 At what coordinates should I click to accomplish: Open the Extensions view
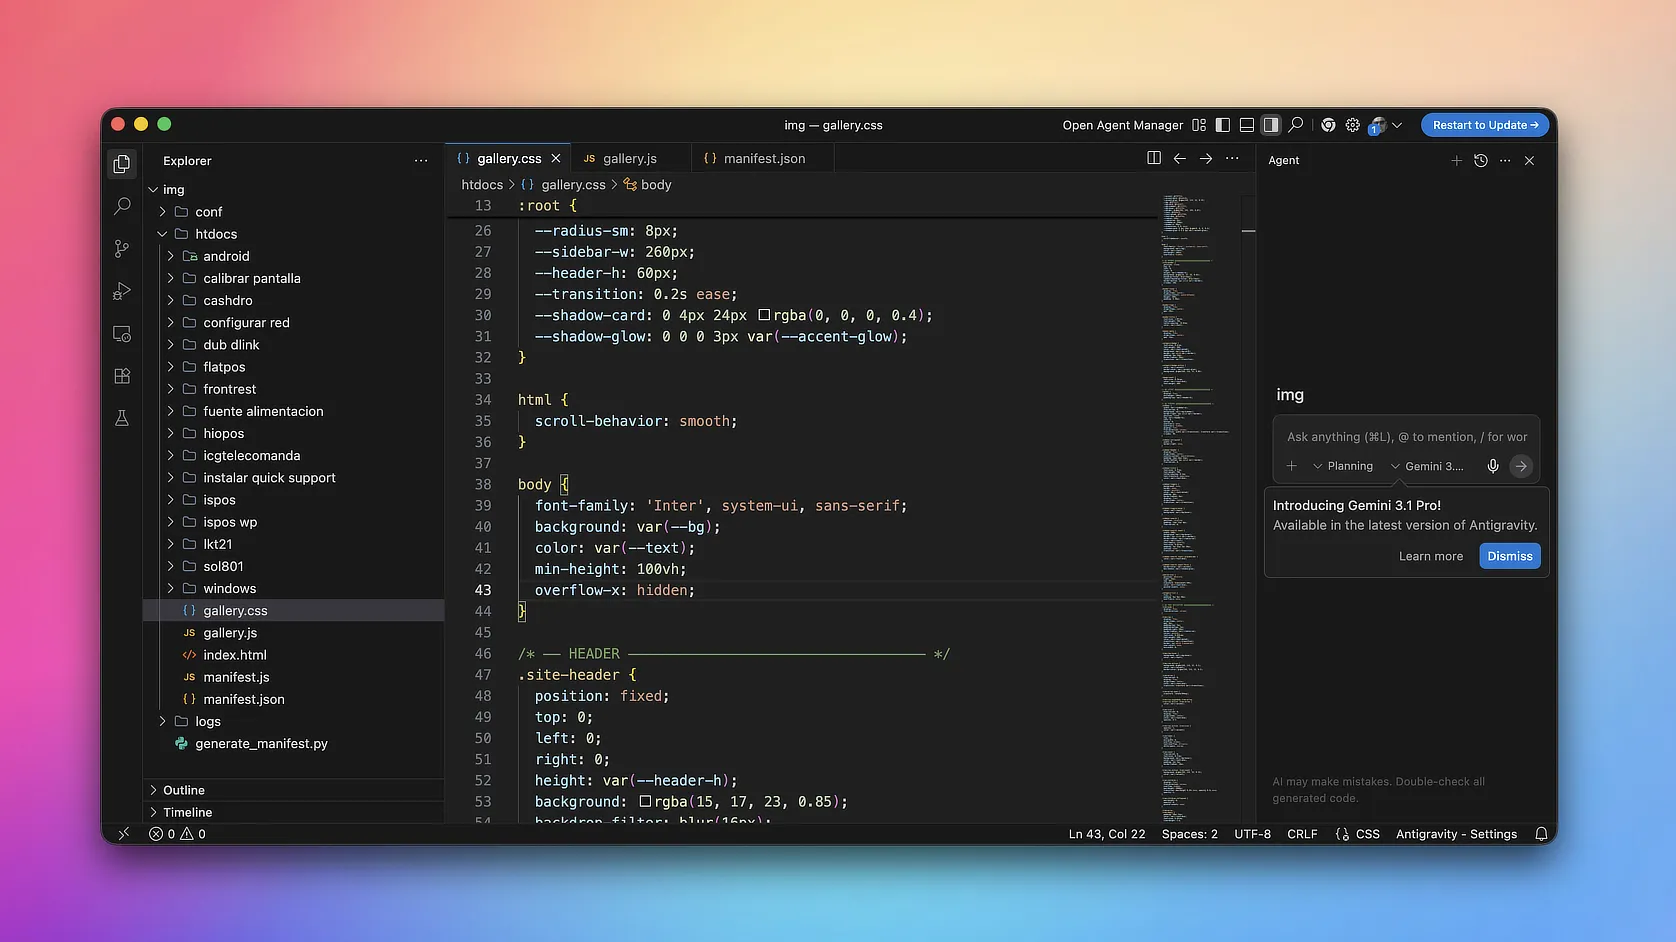click(x=122, y=376)
